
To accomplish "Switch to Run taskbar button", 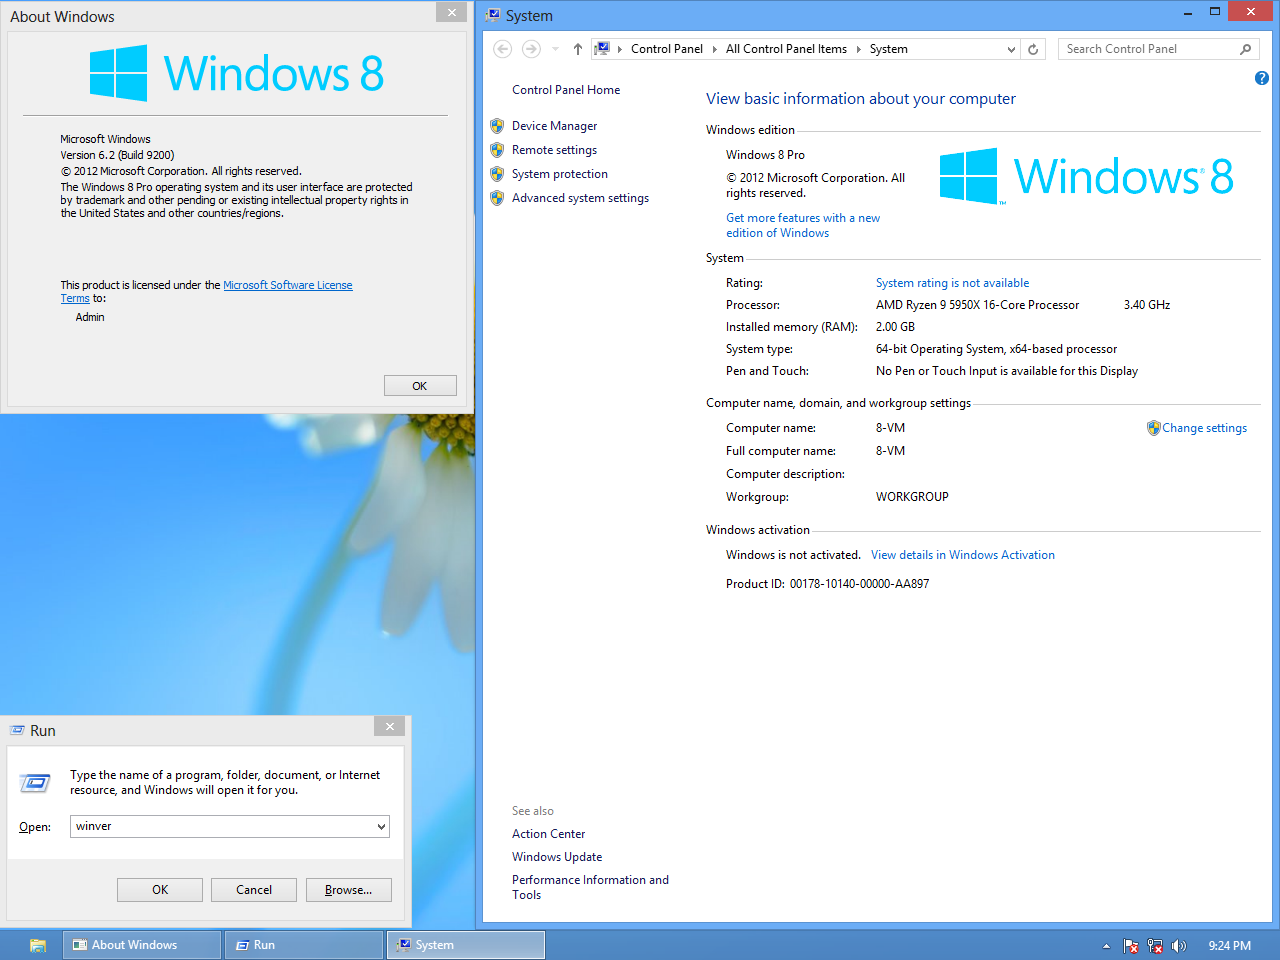I will [x=305, y=945].
